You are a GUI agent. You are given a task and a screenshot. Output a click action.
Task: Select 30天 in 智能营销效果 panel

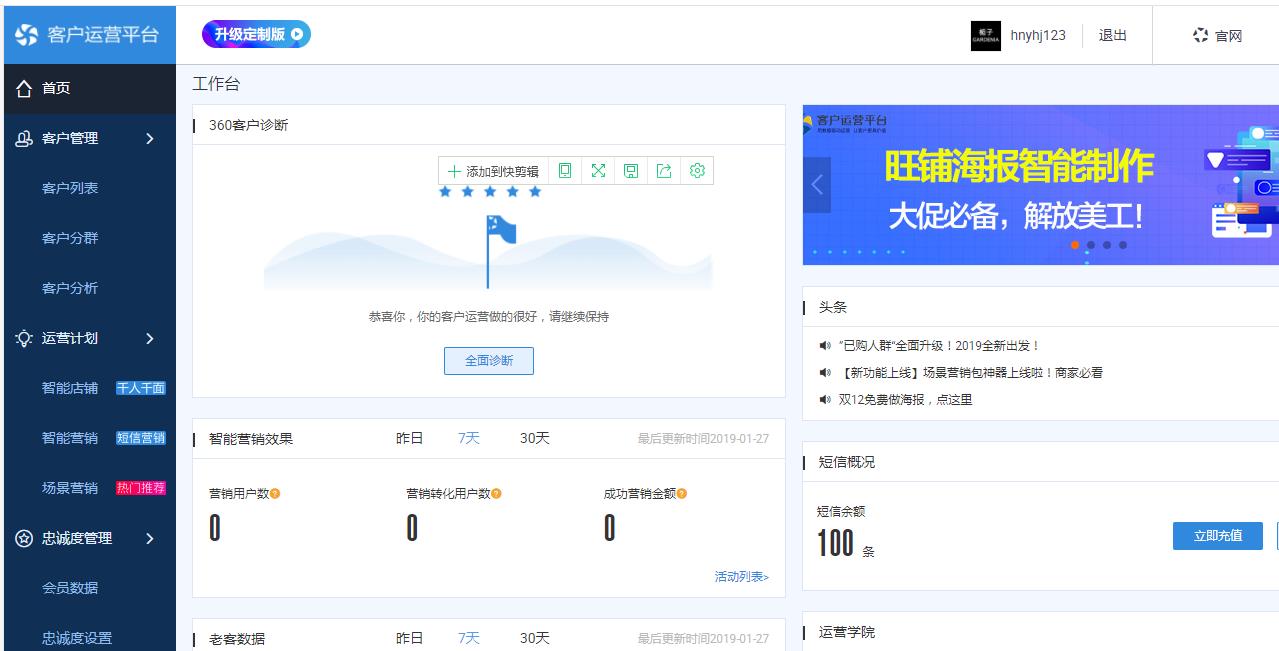coord(534,438)
